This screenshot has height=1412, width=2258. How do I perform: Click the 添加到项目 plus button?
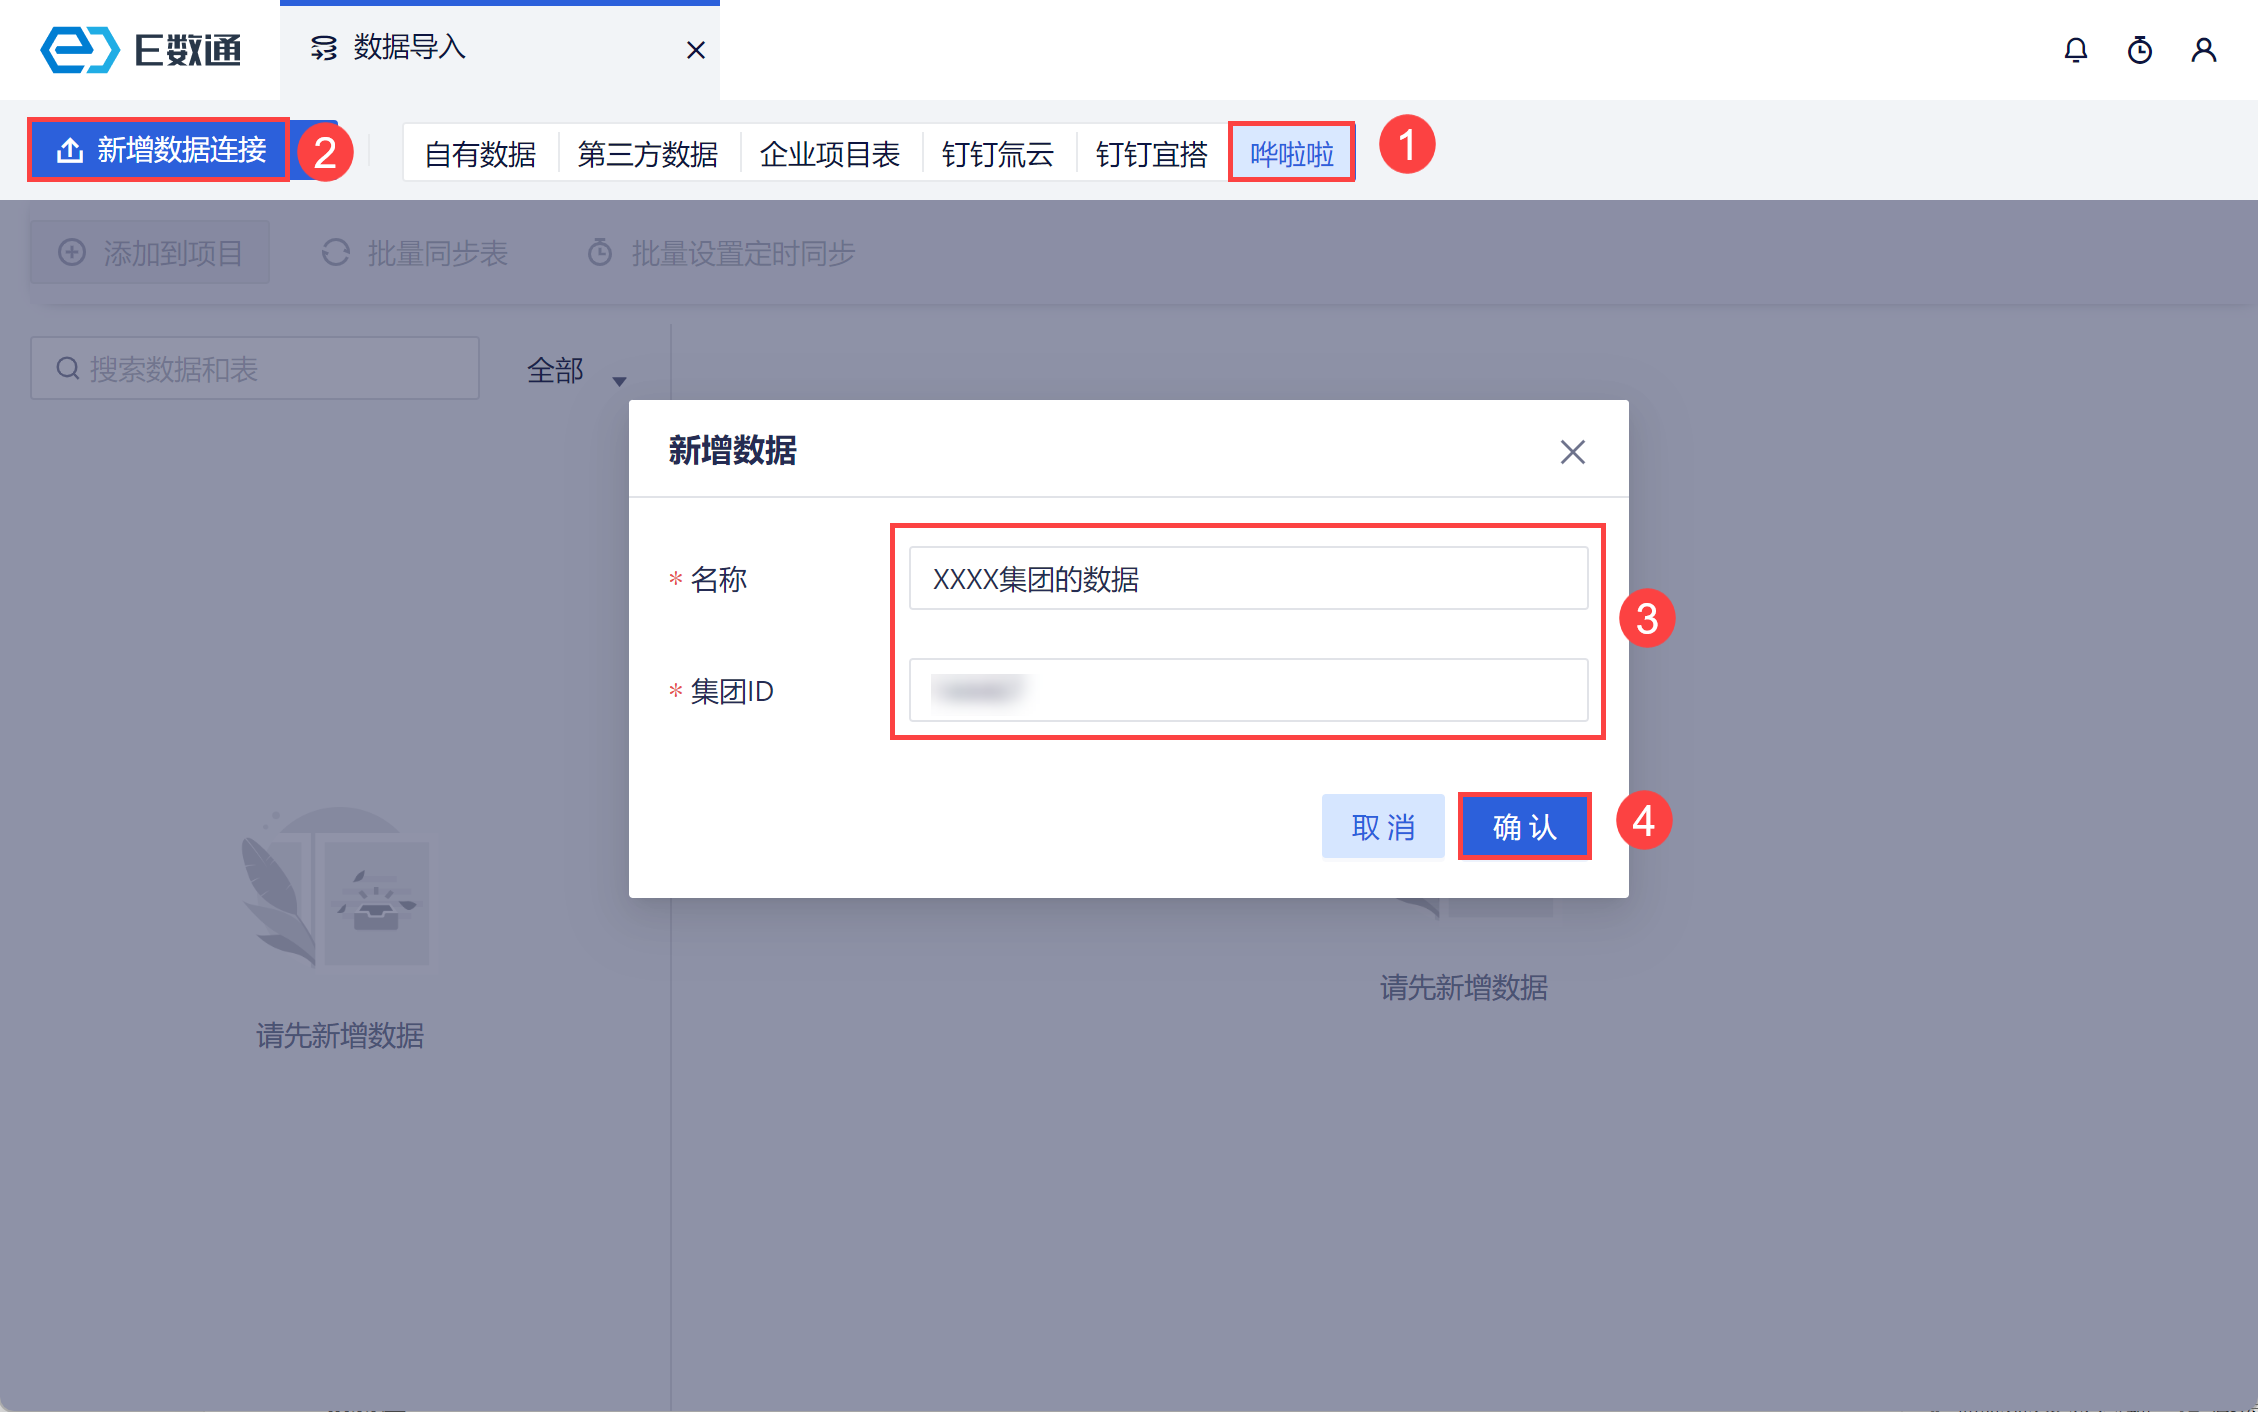[x=150, y=253]
